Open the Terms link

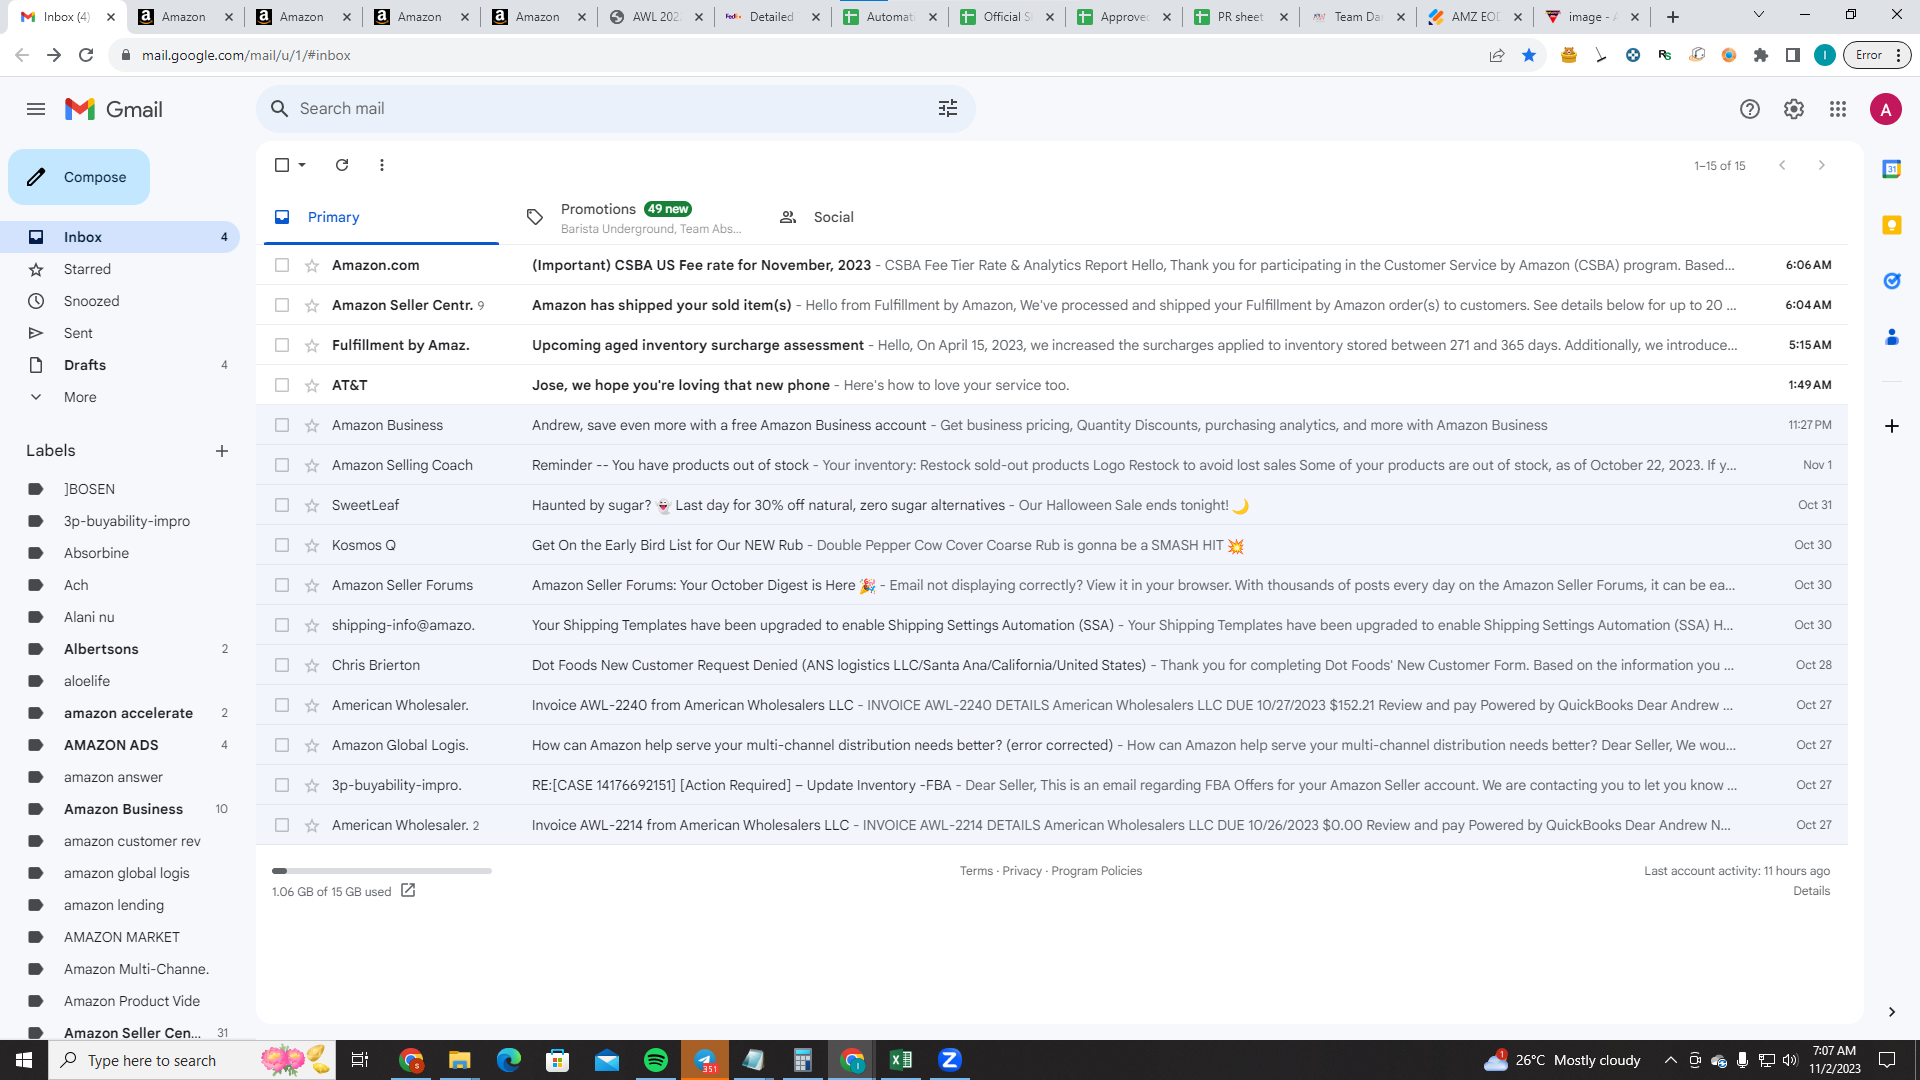(976, 871)
